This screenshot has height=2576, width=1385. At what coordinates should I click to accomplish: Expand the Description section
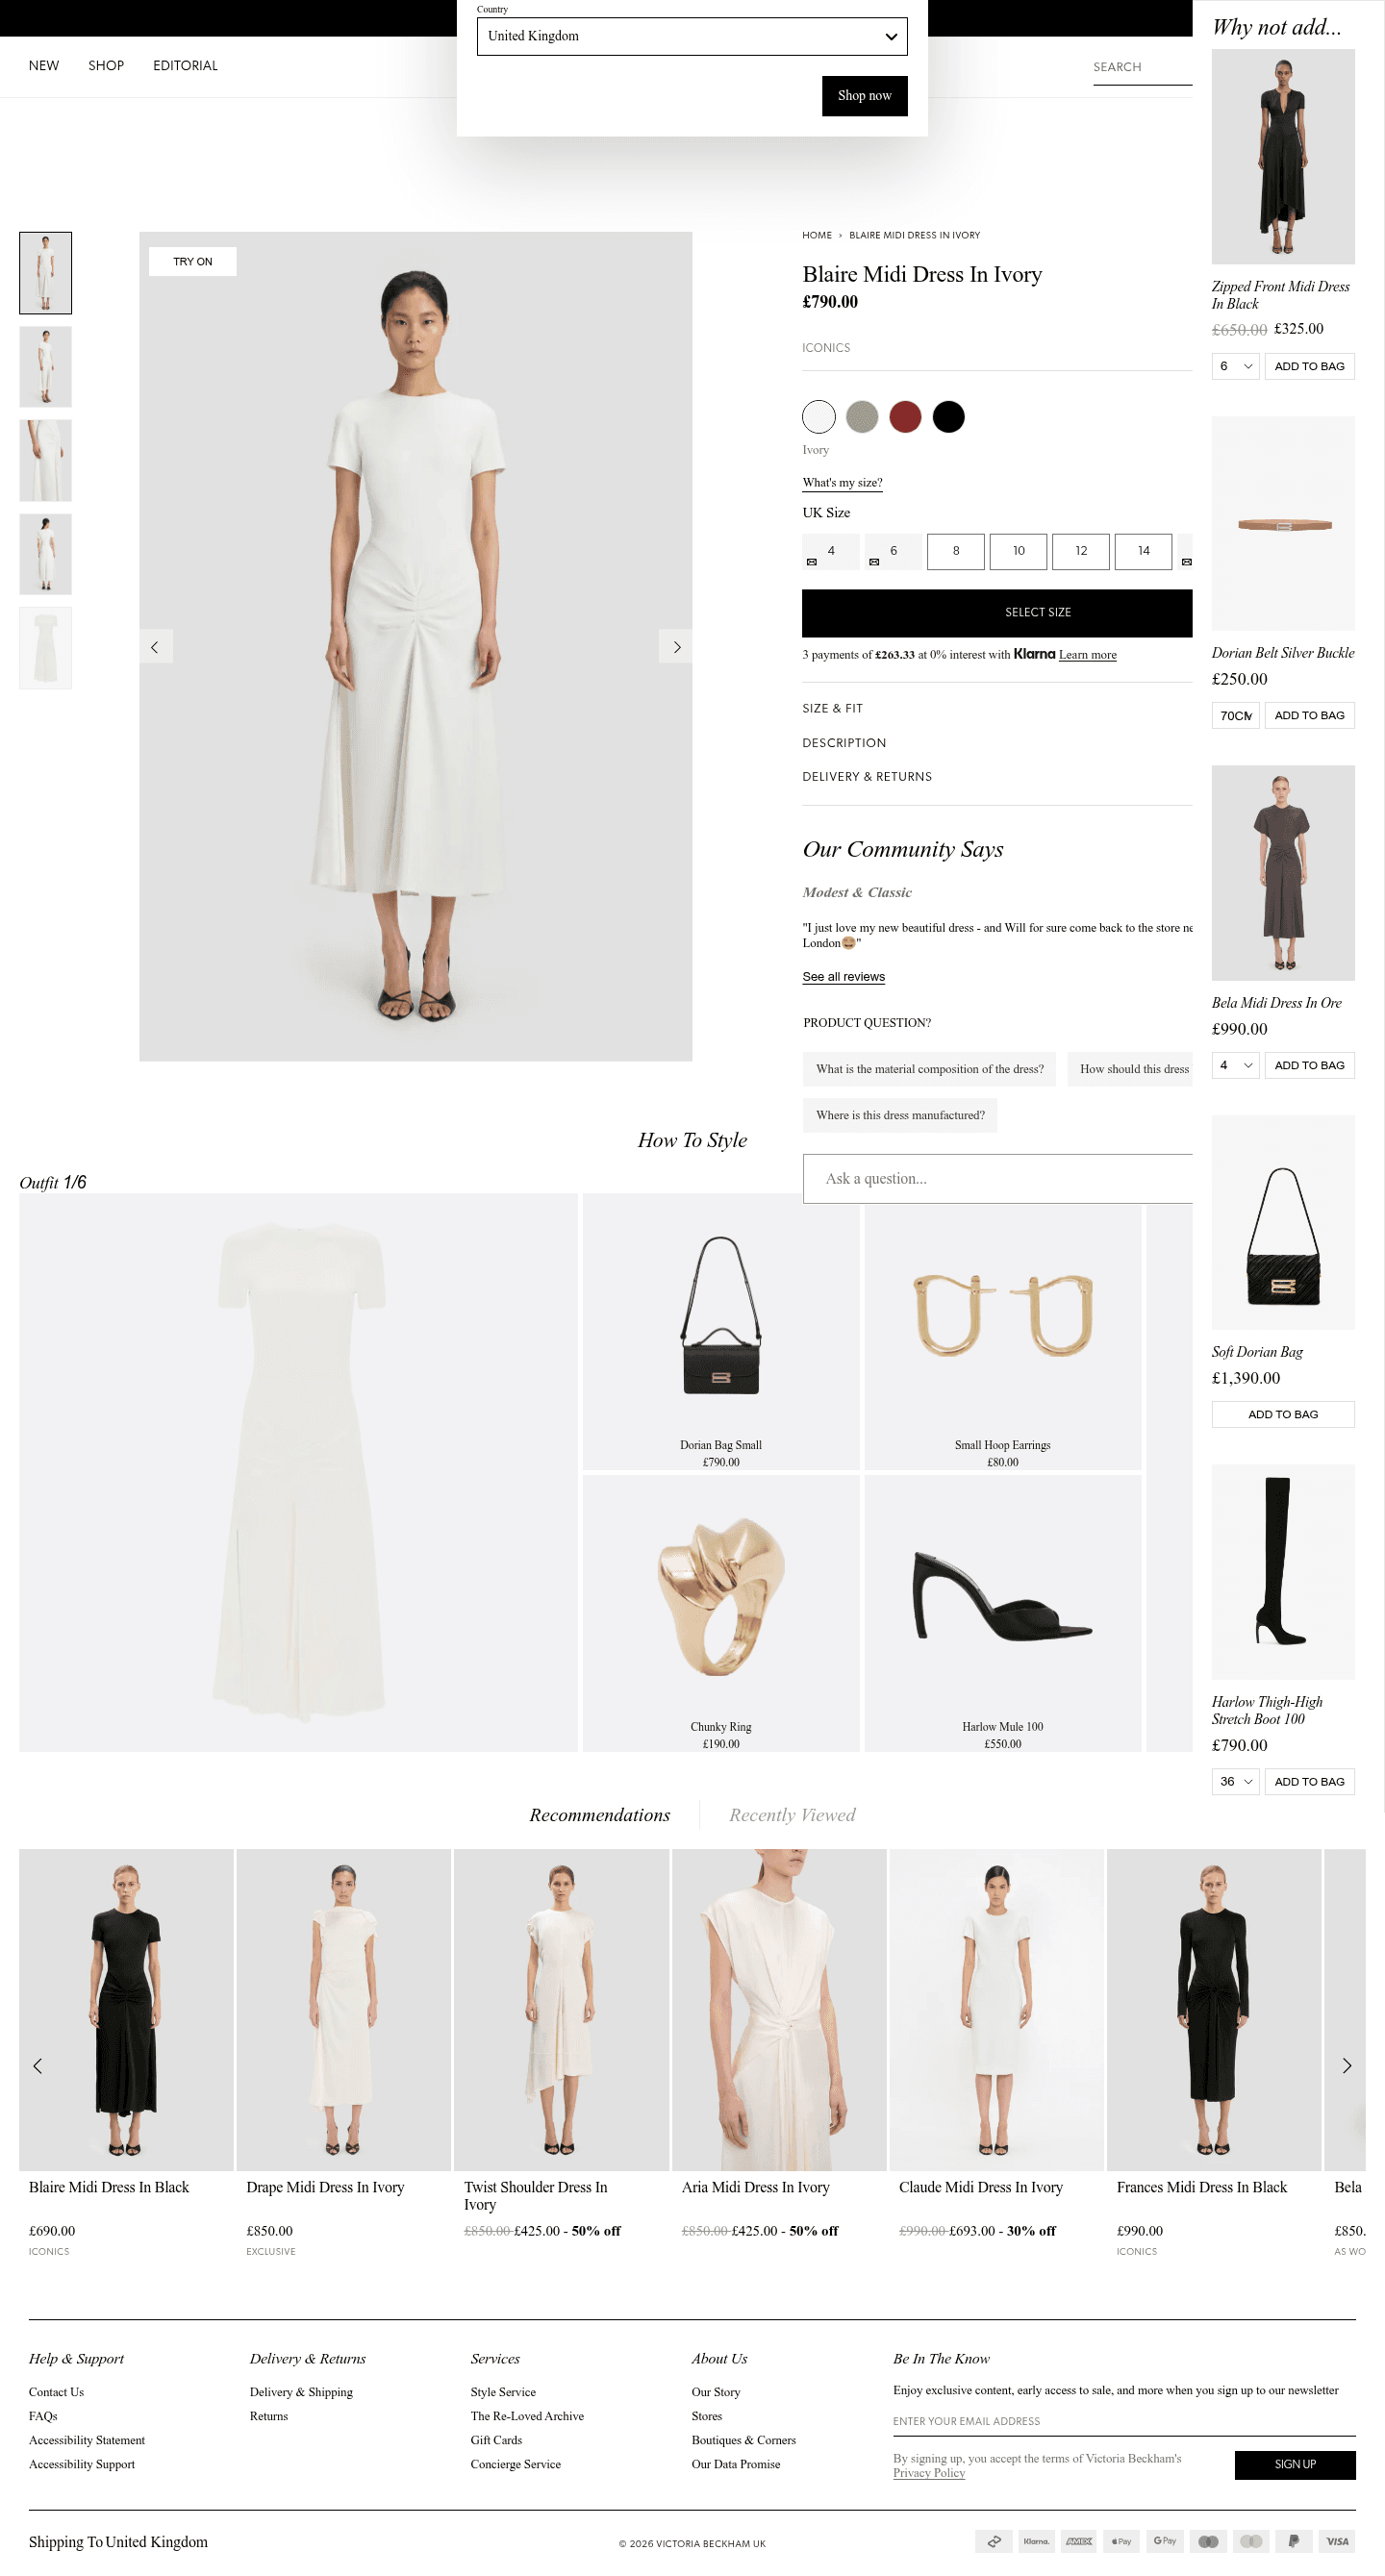844,743
